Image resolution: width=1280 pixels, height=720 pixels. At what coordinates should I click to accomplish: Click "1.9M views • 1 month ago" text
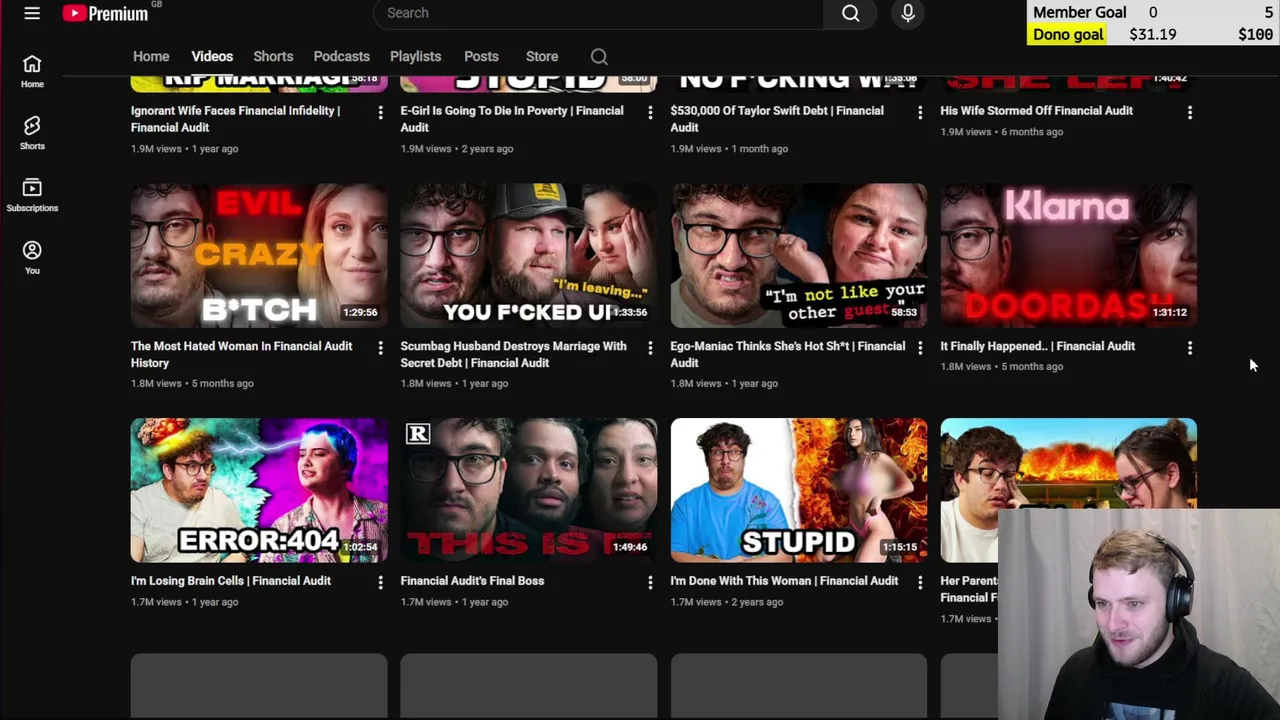[729, 149]
